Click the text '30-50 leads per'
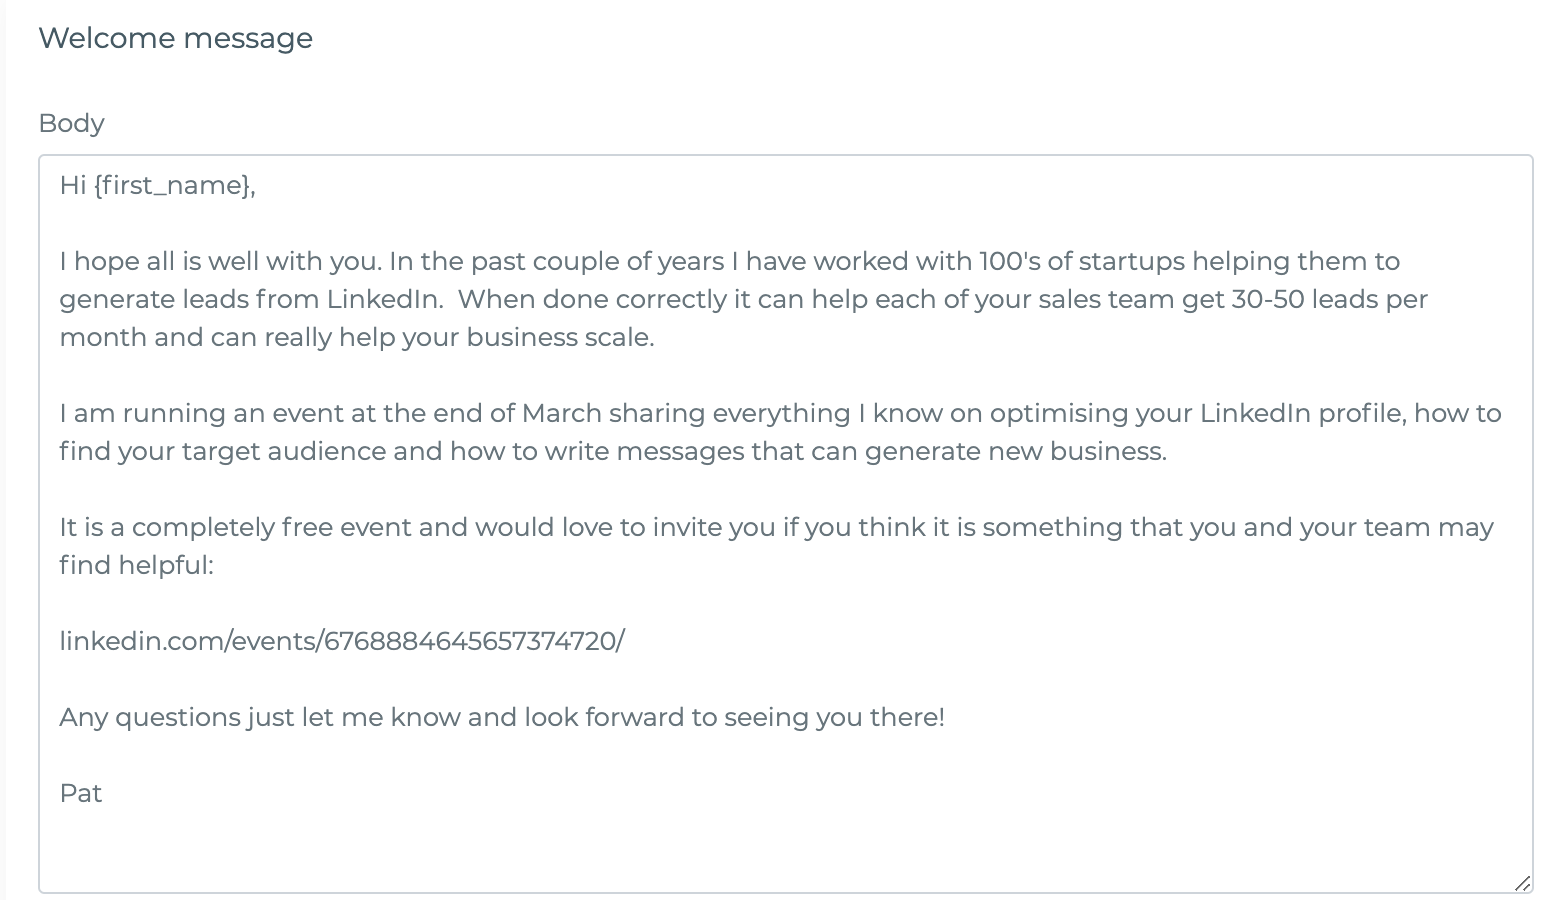Viewport: 1562px width, 900px height. [x=1330, y=299]
